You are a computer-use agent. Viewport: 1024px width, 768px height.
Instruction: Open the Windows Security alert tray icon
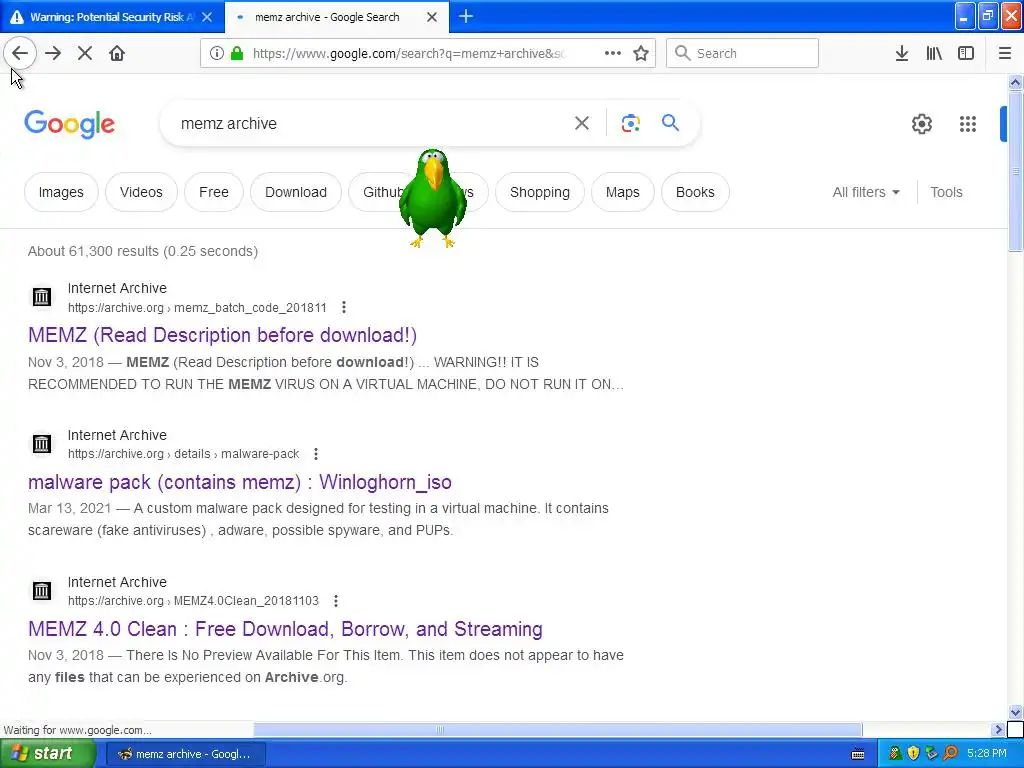pyautogui.click(x=913, y=754)
